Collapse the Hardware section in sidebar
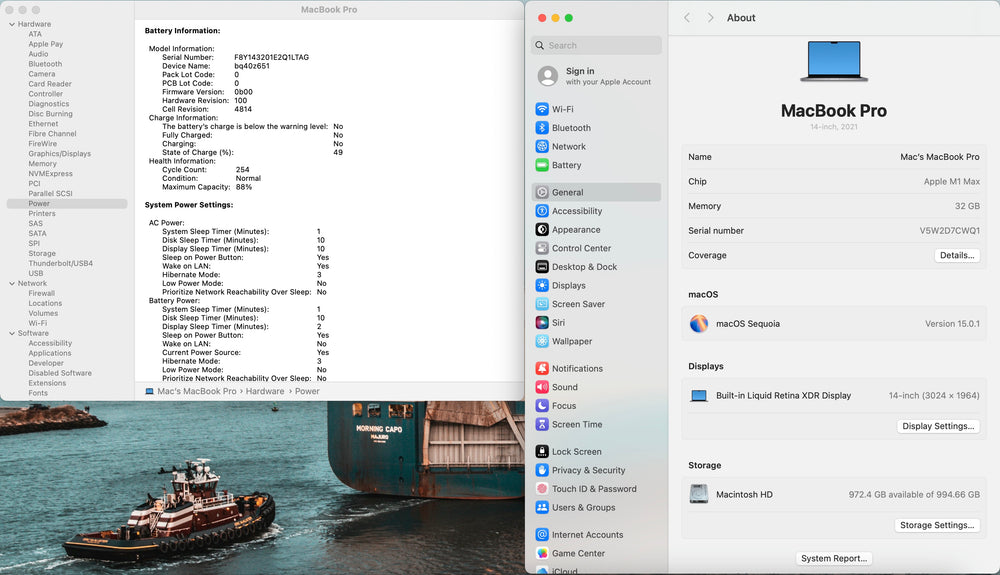The height and width of the screenshot is (575, 1000). [12, 24]
